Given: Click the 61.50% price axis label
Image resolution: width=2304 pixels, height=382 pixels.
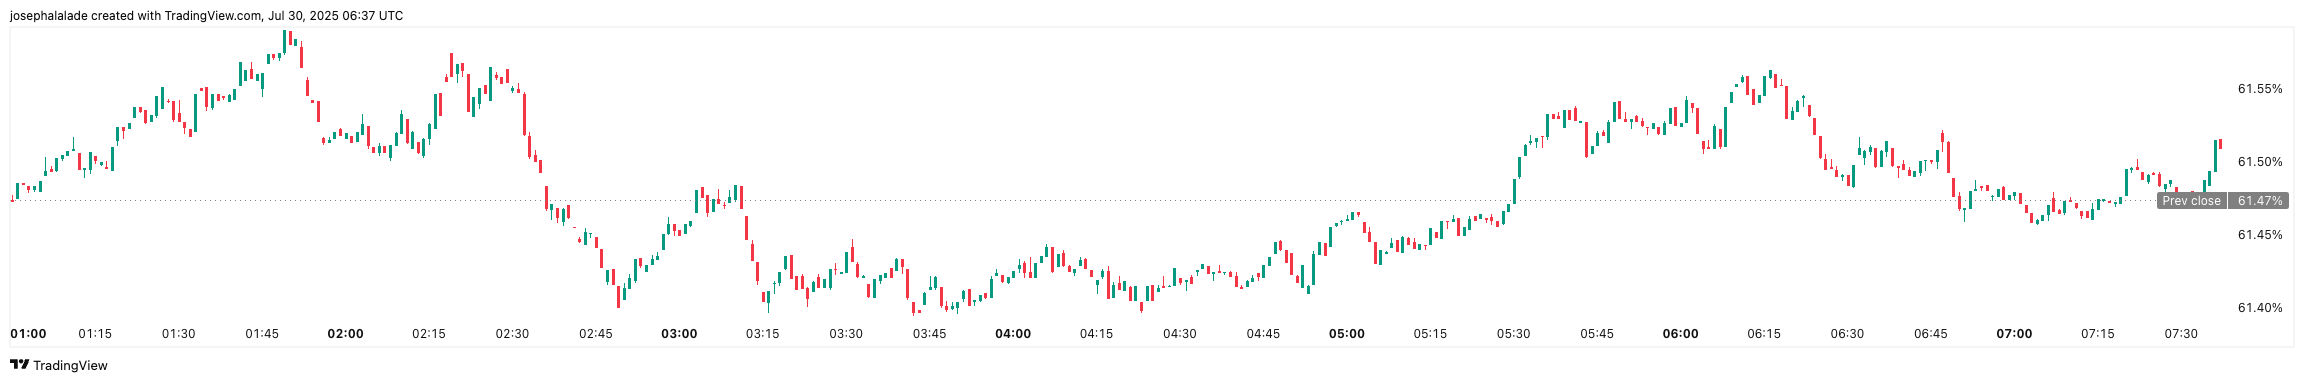Looking at the screenshot, I should click(x=2260, y=162).
